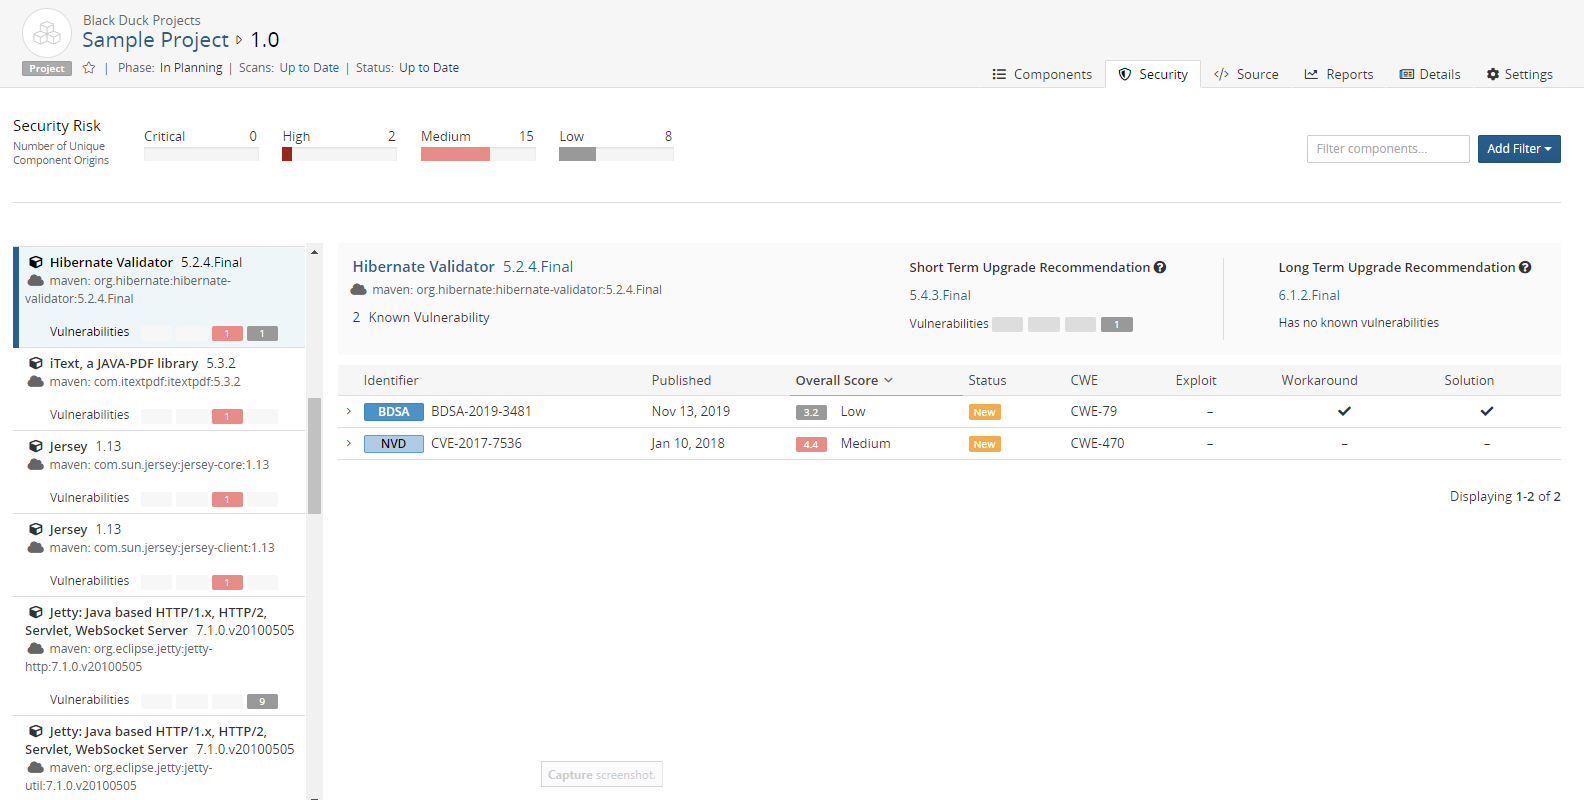Click cloud origin icon under jersey-core
This screenshot has height=800, width=1584.
35,464
